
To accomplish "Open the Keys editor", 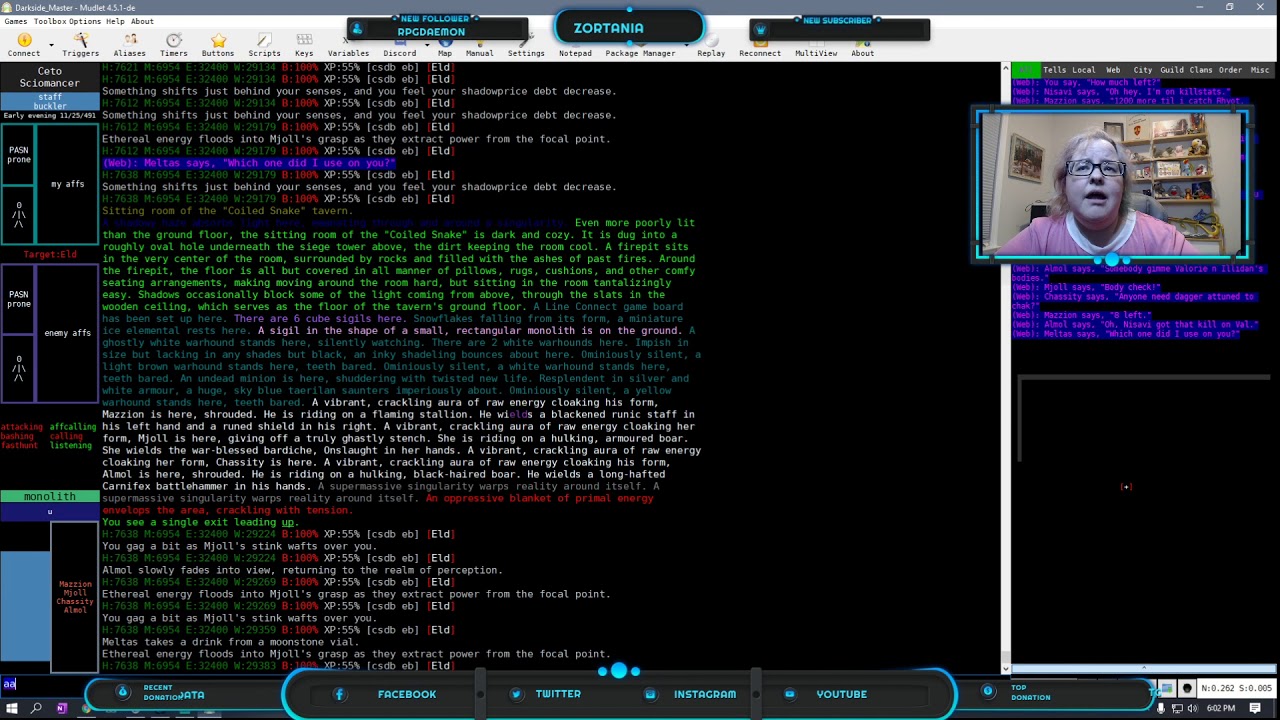I will pos(304,45).
